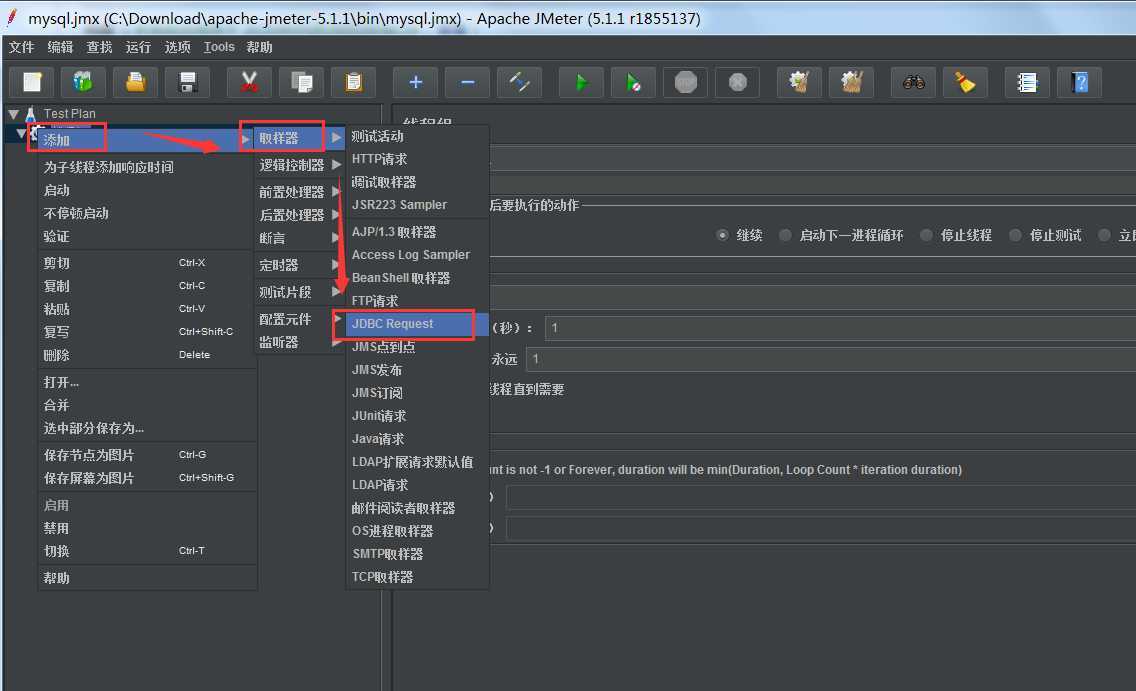This screenshot has height=691, width=1136.
Task: Select JSR223 Sampler entry
Action: click(417, 204)
